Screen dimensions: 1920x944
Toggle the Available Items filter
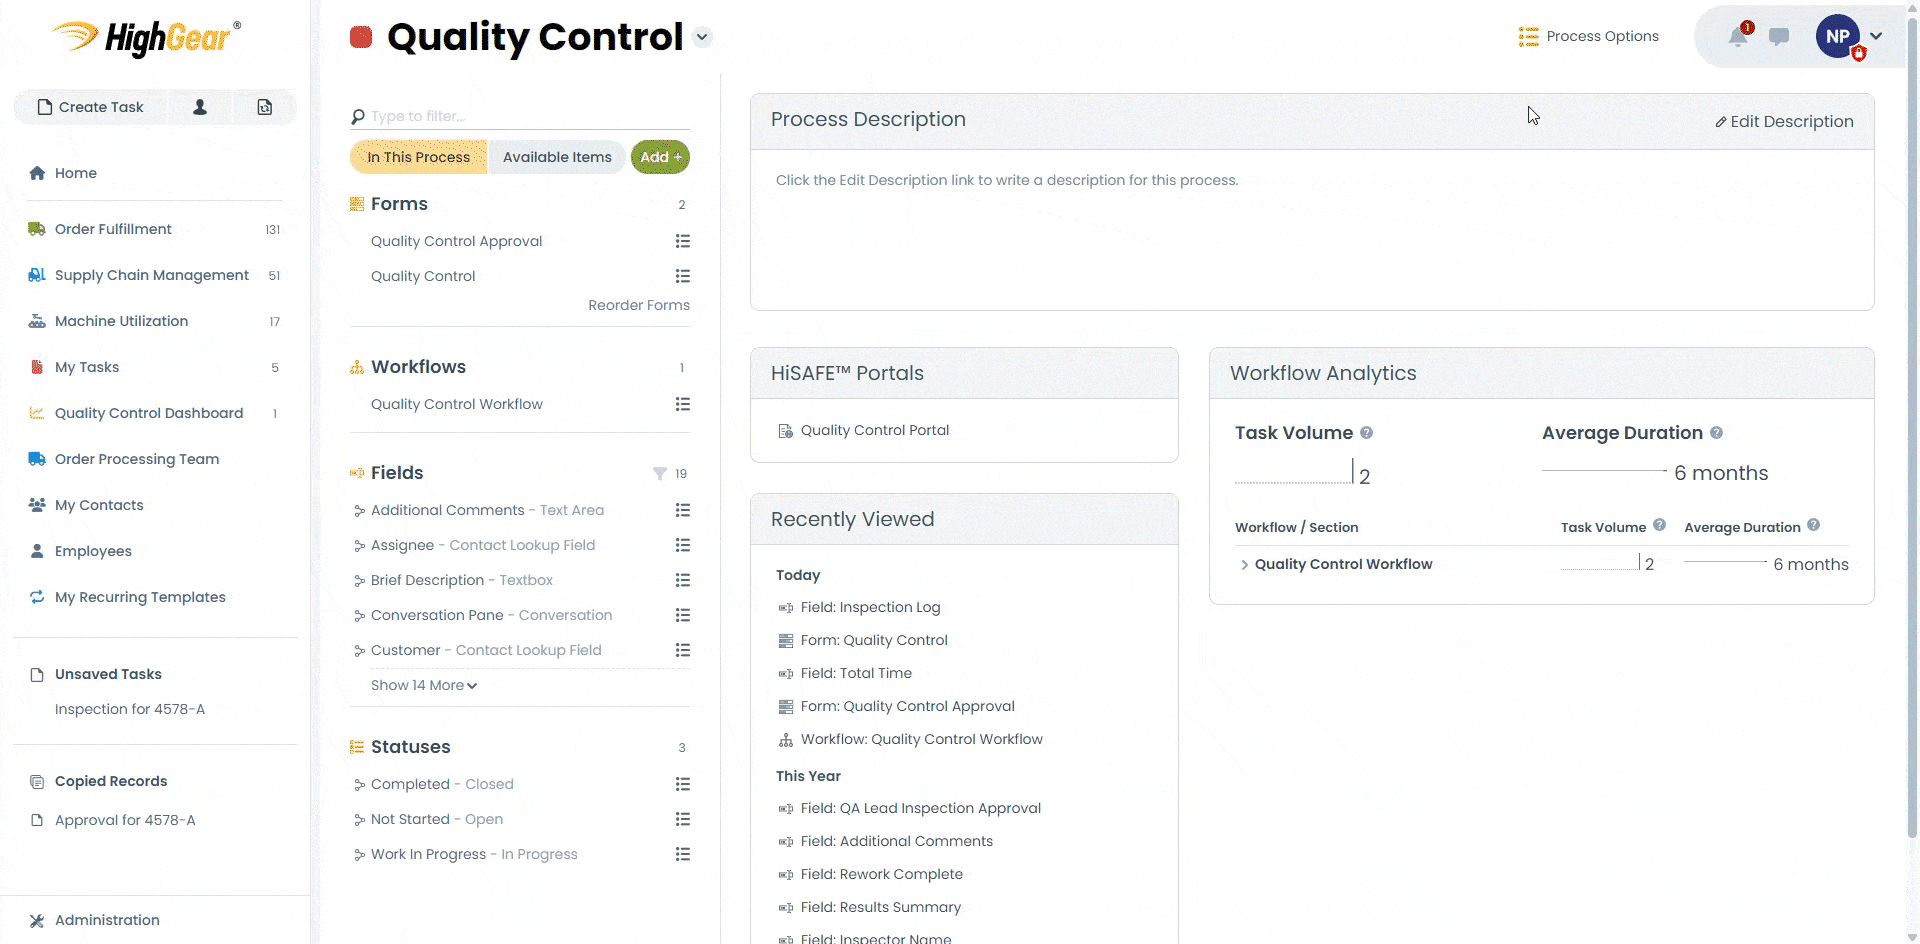click(x=557, y=157)
